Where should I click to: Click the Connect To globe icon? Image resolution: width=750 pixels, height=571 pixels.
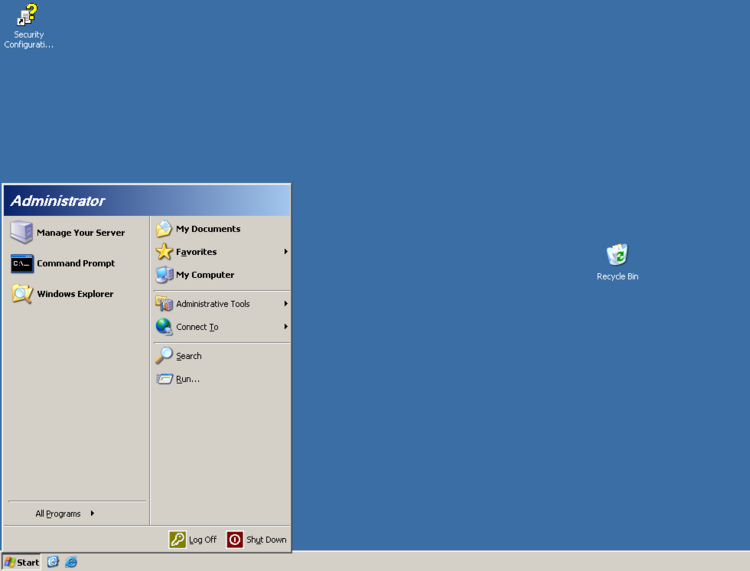(164, 327)
